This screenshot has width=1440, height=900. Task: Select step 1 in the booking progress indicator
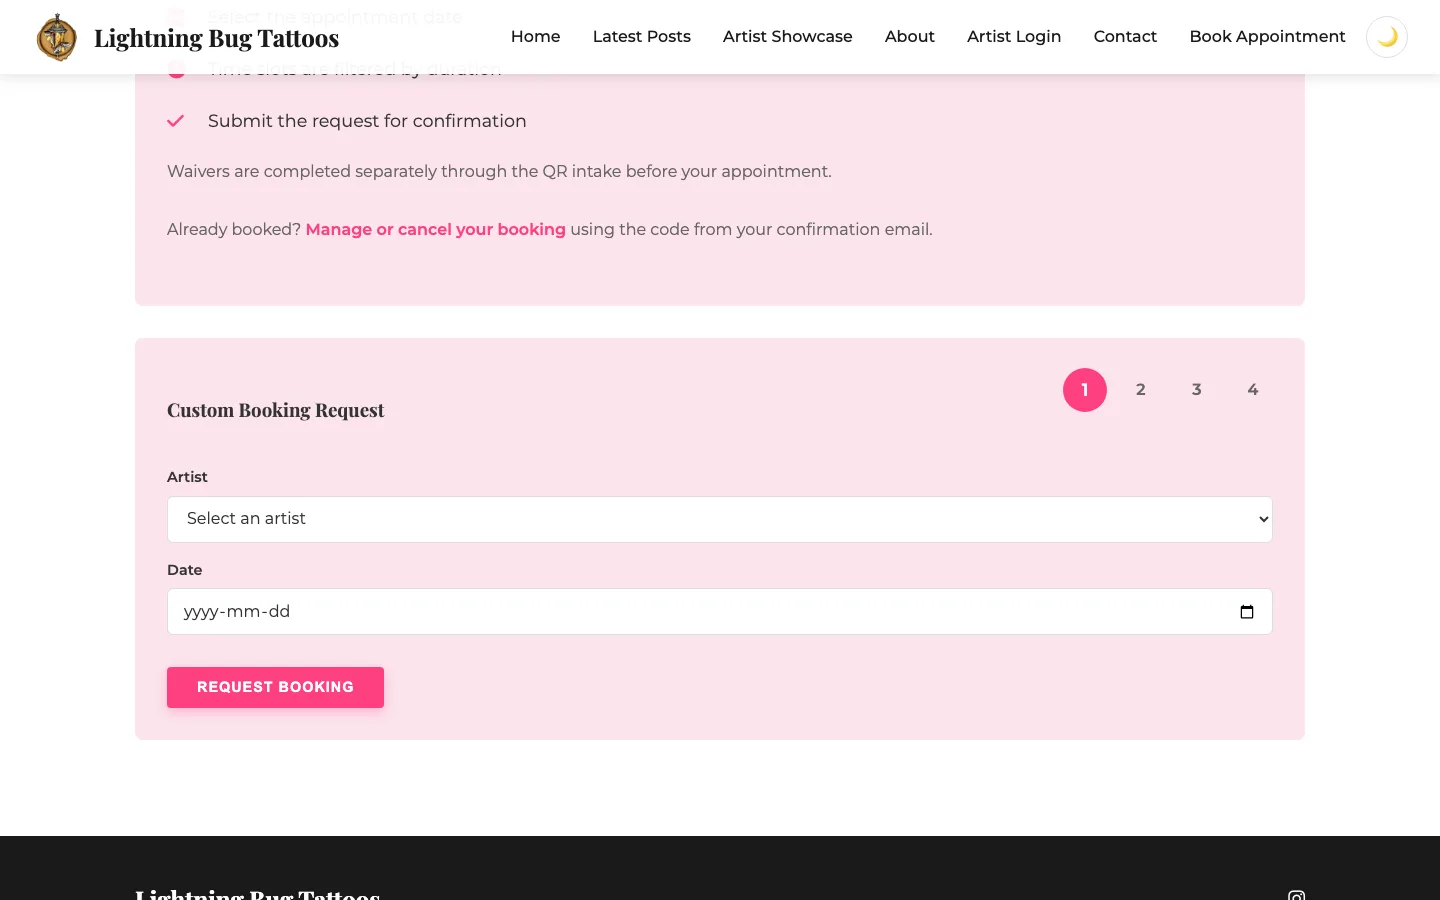pos(1085,390)
